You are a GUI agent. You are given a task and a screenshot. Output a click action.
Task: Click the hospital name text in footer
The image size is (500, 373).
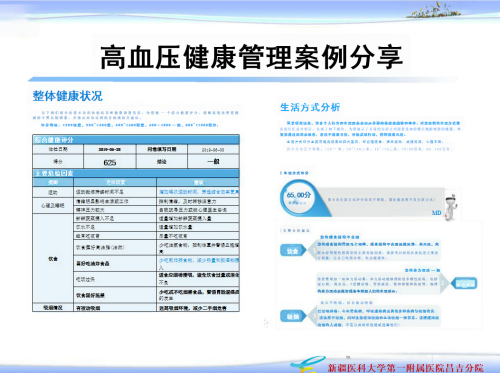pyautogui.click(x=405, y=368)
